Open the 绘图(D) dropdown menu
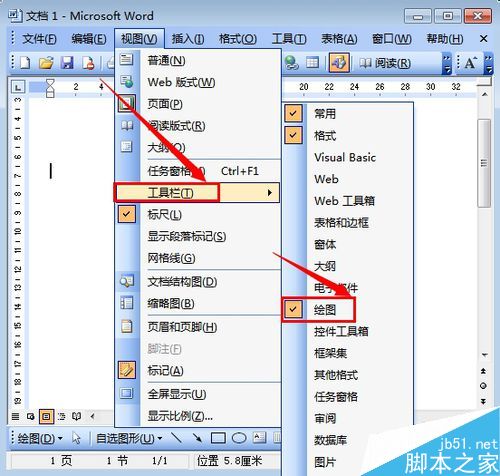This screenshot has height=476, width=500. pos(40,438)
